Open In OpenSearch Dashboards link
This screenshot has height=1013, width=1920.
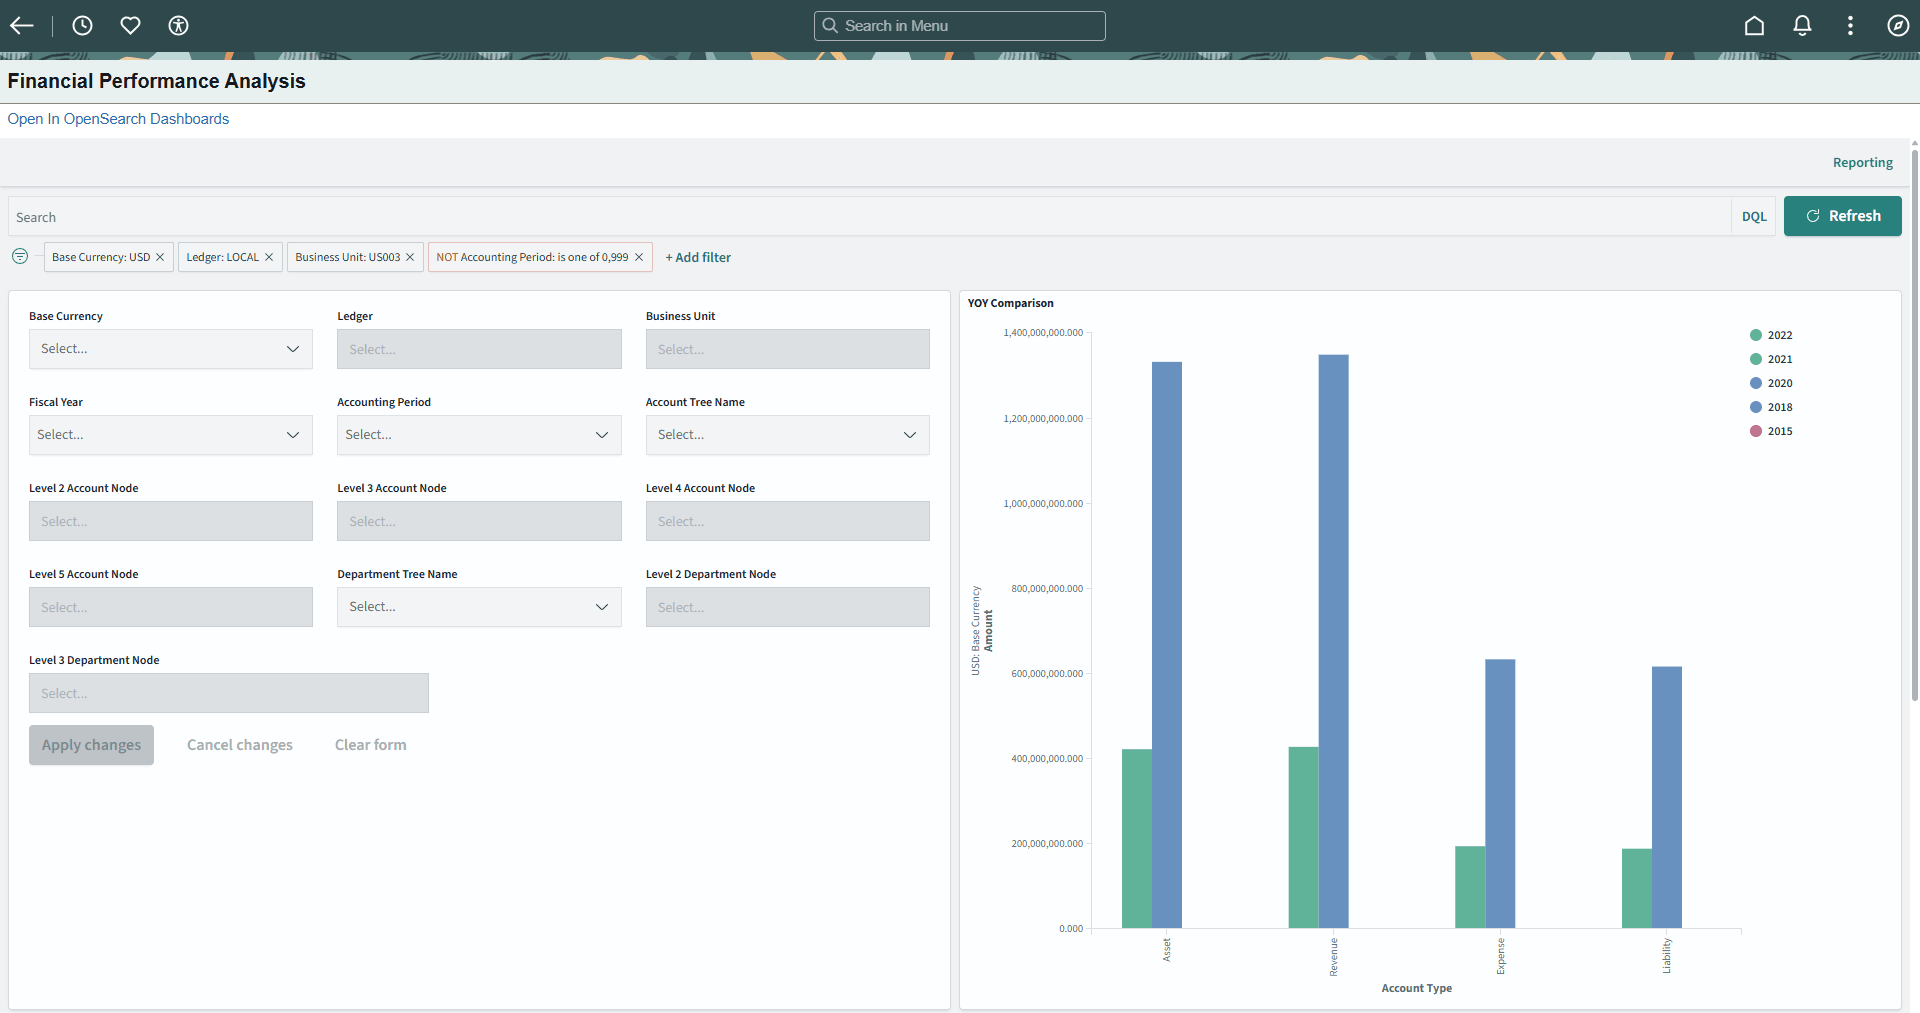pyautogui.click(x=117, y=118)
